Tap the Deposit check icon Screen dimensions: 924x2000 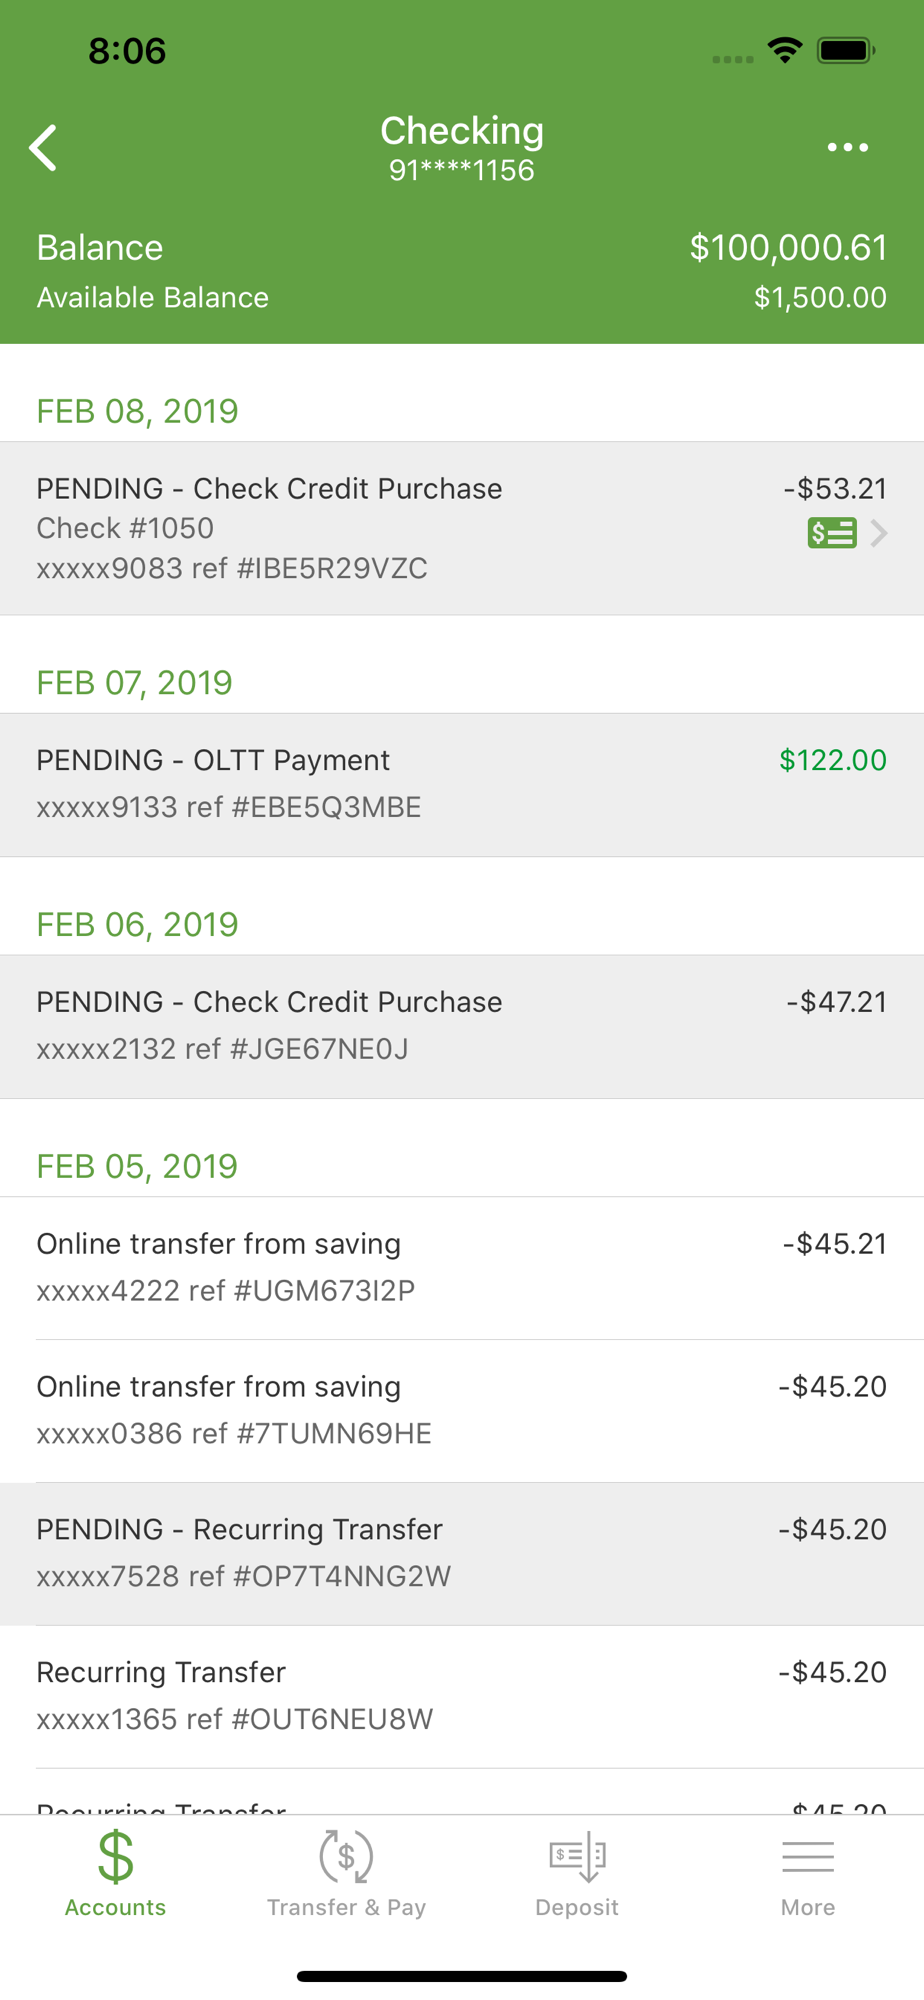577,1857
